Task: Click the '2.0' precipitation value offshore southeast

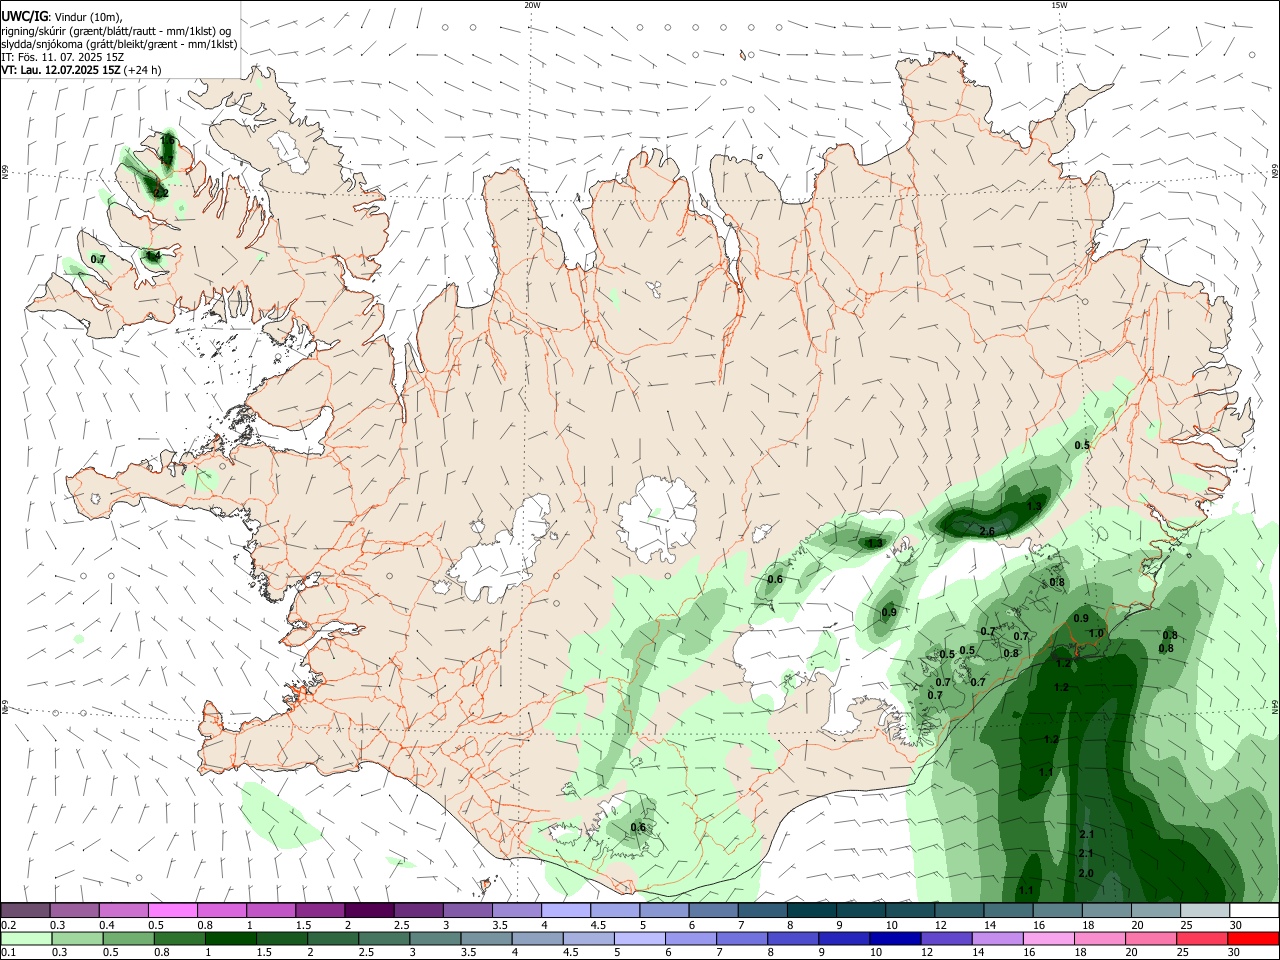Action: 1087,873
